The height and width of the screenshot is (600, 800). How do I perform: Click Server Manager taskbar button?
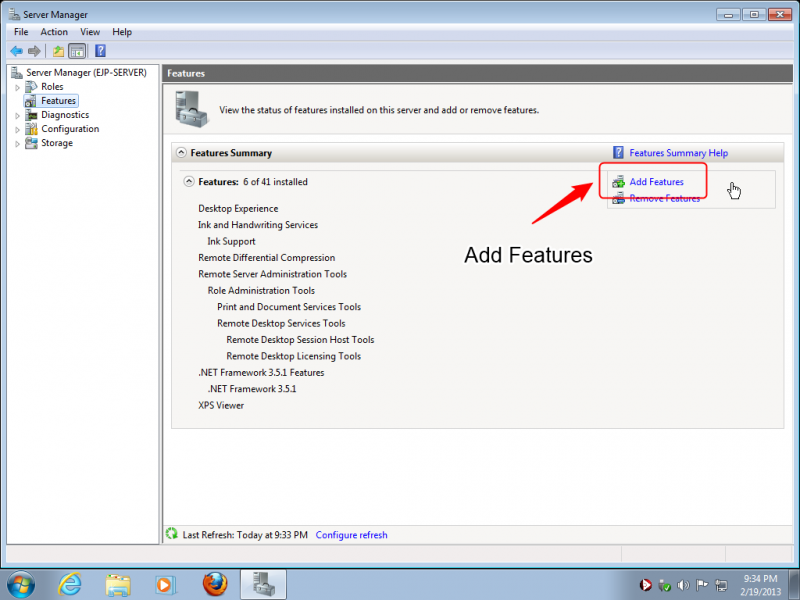(263, 584)
